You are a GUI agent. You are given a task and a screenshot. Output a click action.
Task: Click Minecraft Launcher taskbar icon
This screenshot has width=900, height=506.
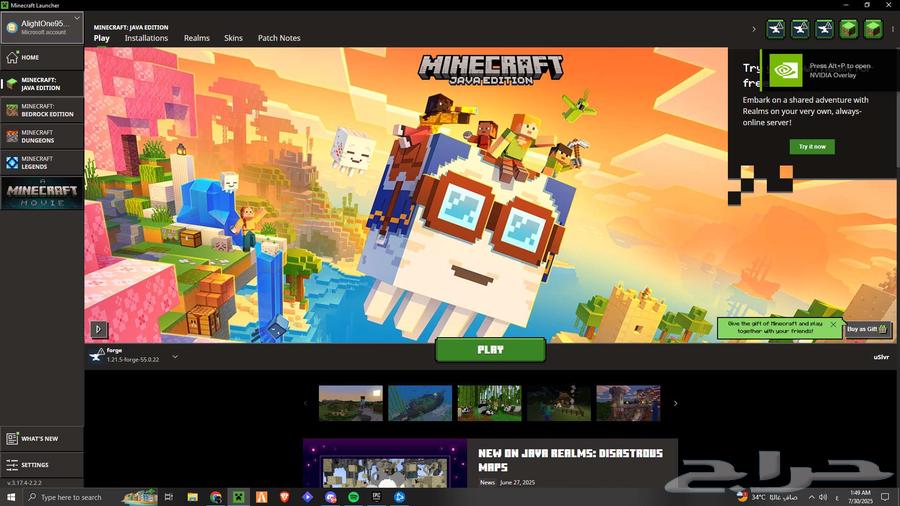(238, 497)
